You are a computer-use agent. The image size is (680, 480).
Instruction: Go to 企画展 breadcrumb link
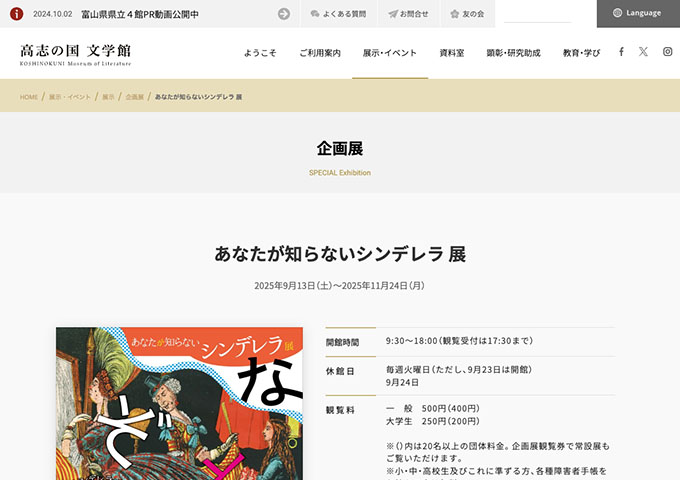point(134,97)
